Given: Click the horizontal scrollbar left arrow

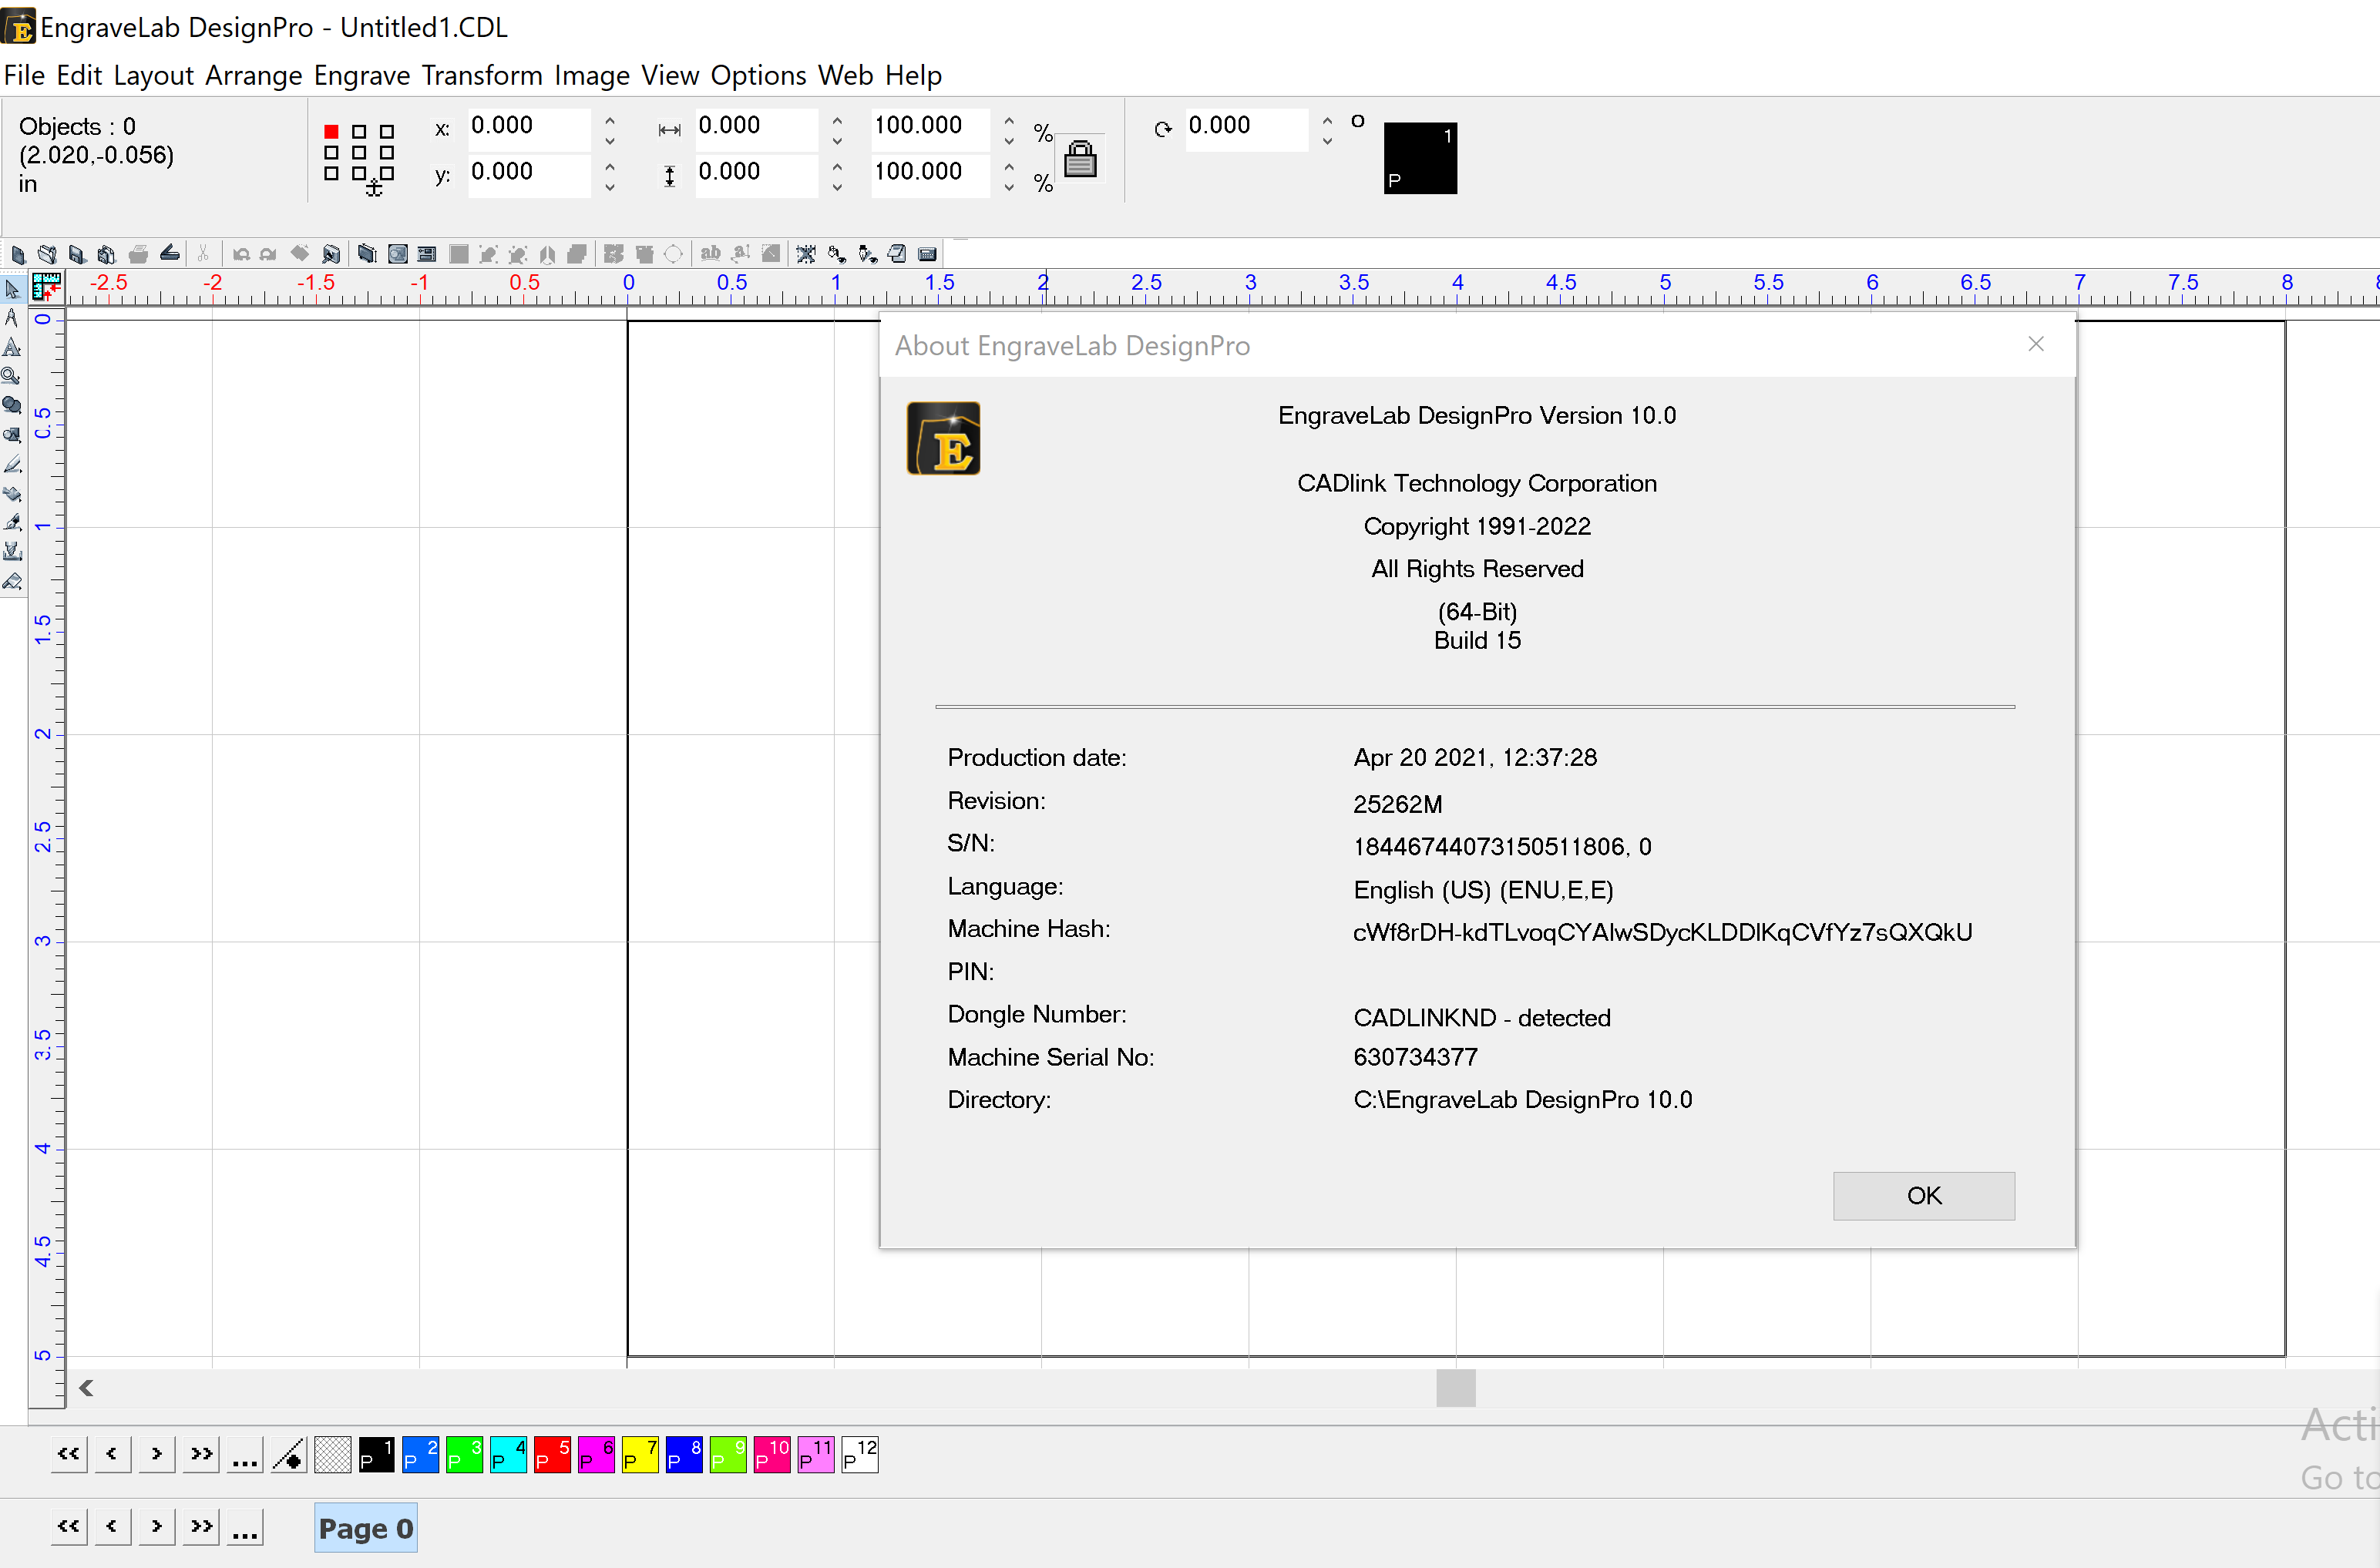Looking at the screenshot, I should [x=87, y=1388].
